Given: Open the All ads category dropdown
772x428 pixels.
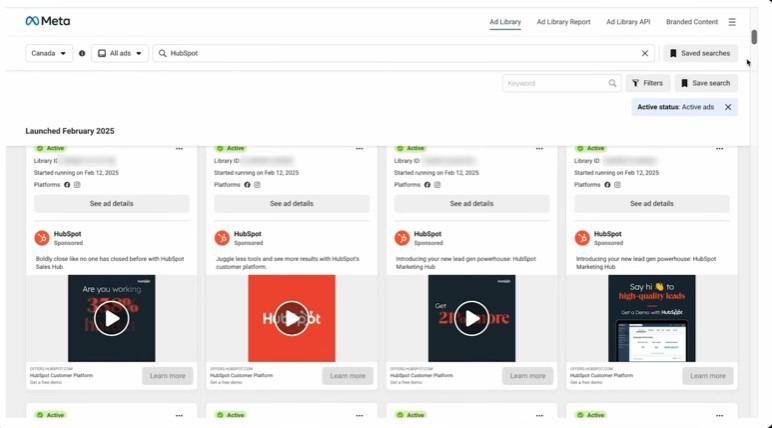Looking at the screenshot, I should [120, 53].
